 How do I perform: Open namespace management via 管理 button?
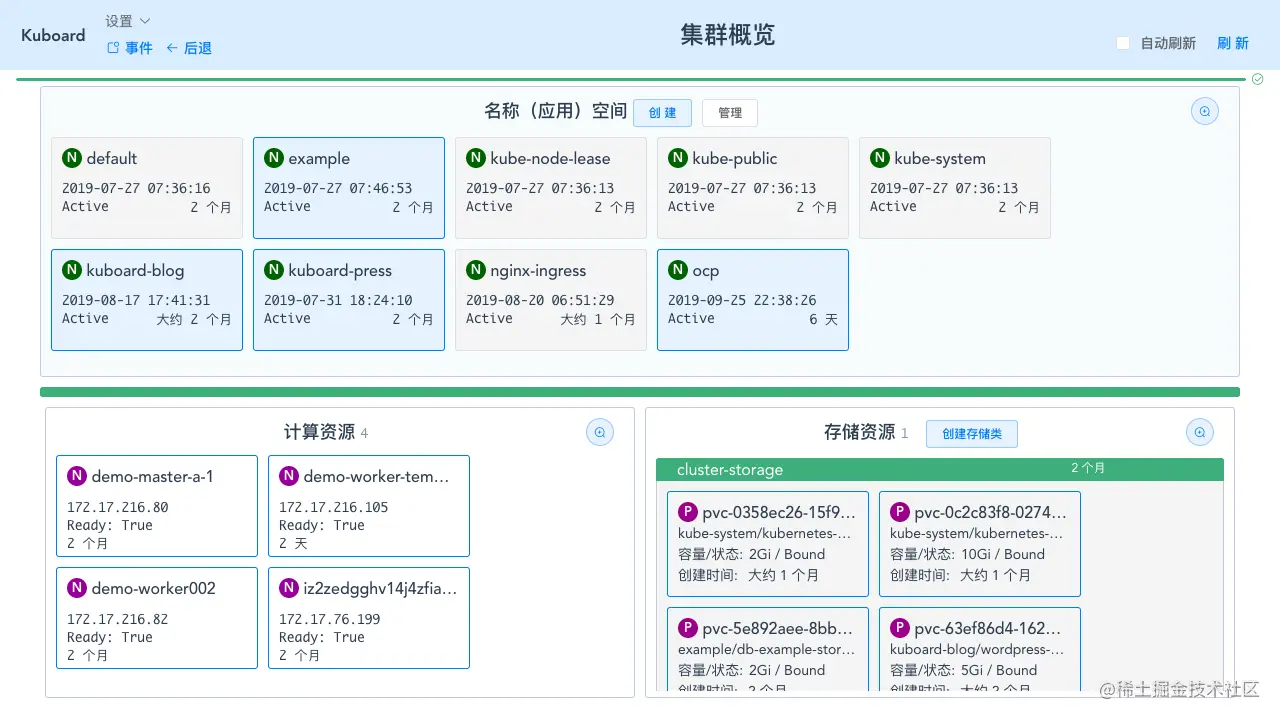click(729, 112)
